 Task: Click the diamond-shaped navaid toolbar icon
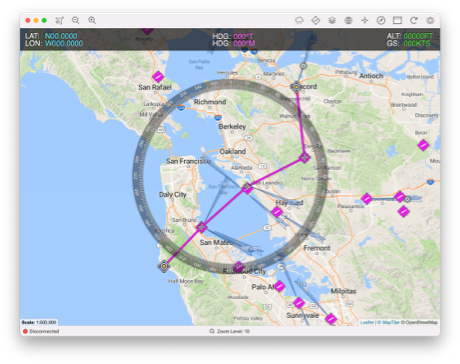tap(316, 20)
